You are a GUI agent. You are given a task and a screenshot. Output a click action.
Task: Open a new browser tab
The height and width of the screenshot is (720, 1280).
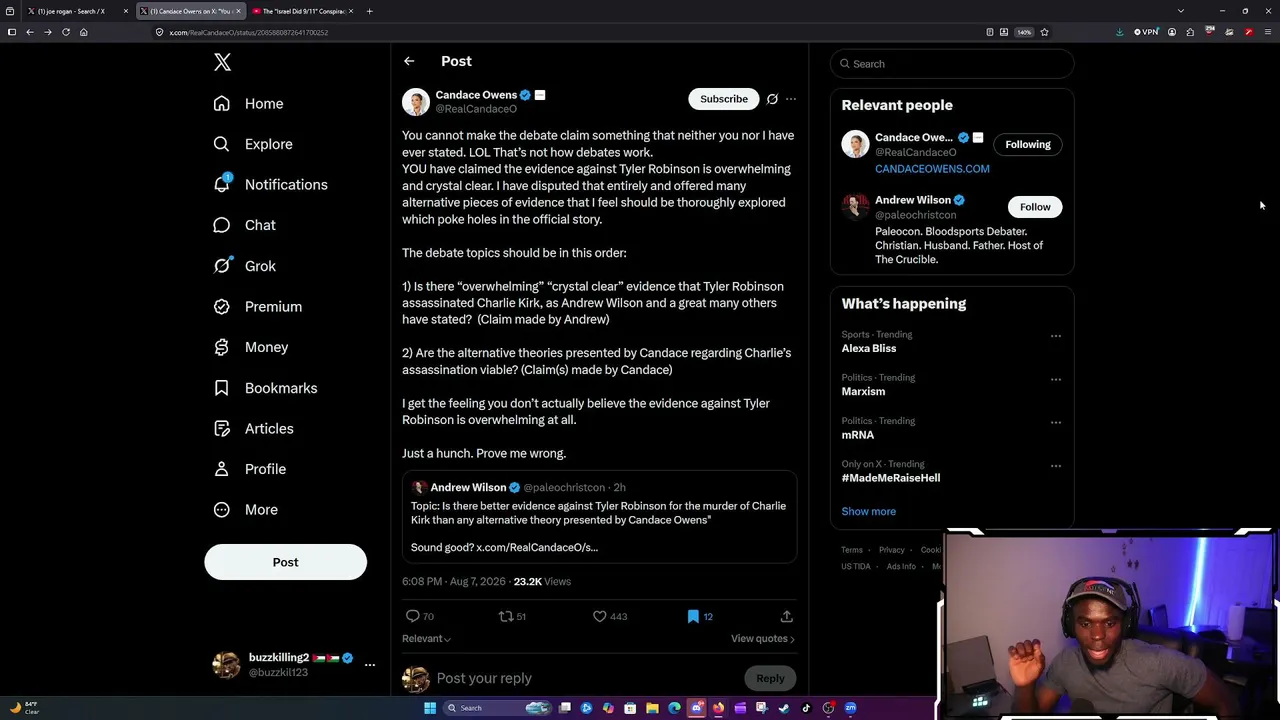[x=369, y=11]
